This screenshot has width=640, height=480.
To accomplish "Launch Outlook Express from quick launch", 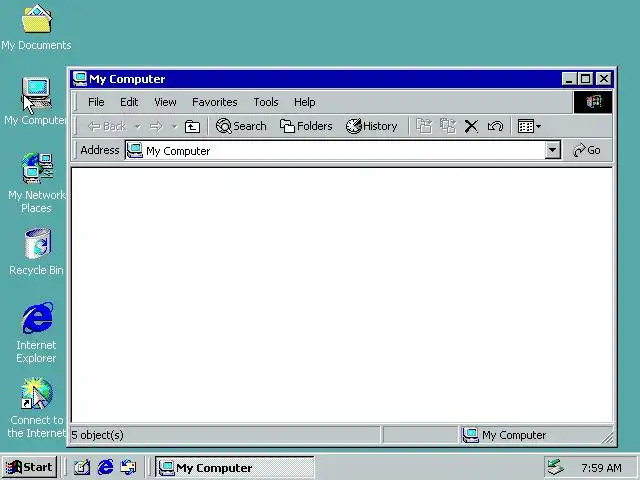I will pyautogui.click(x=129, y=467).
